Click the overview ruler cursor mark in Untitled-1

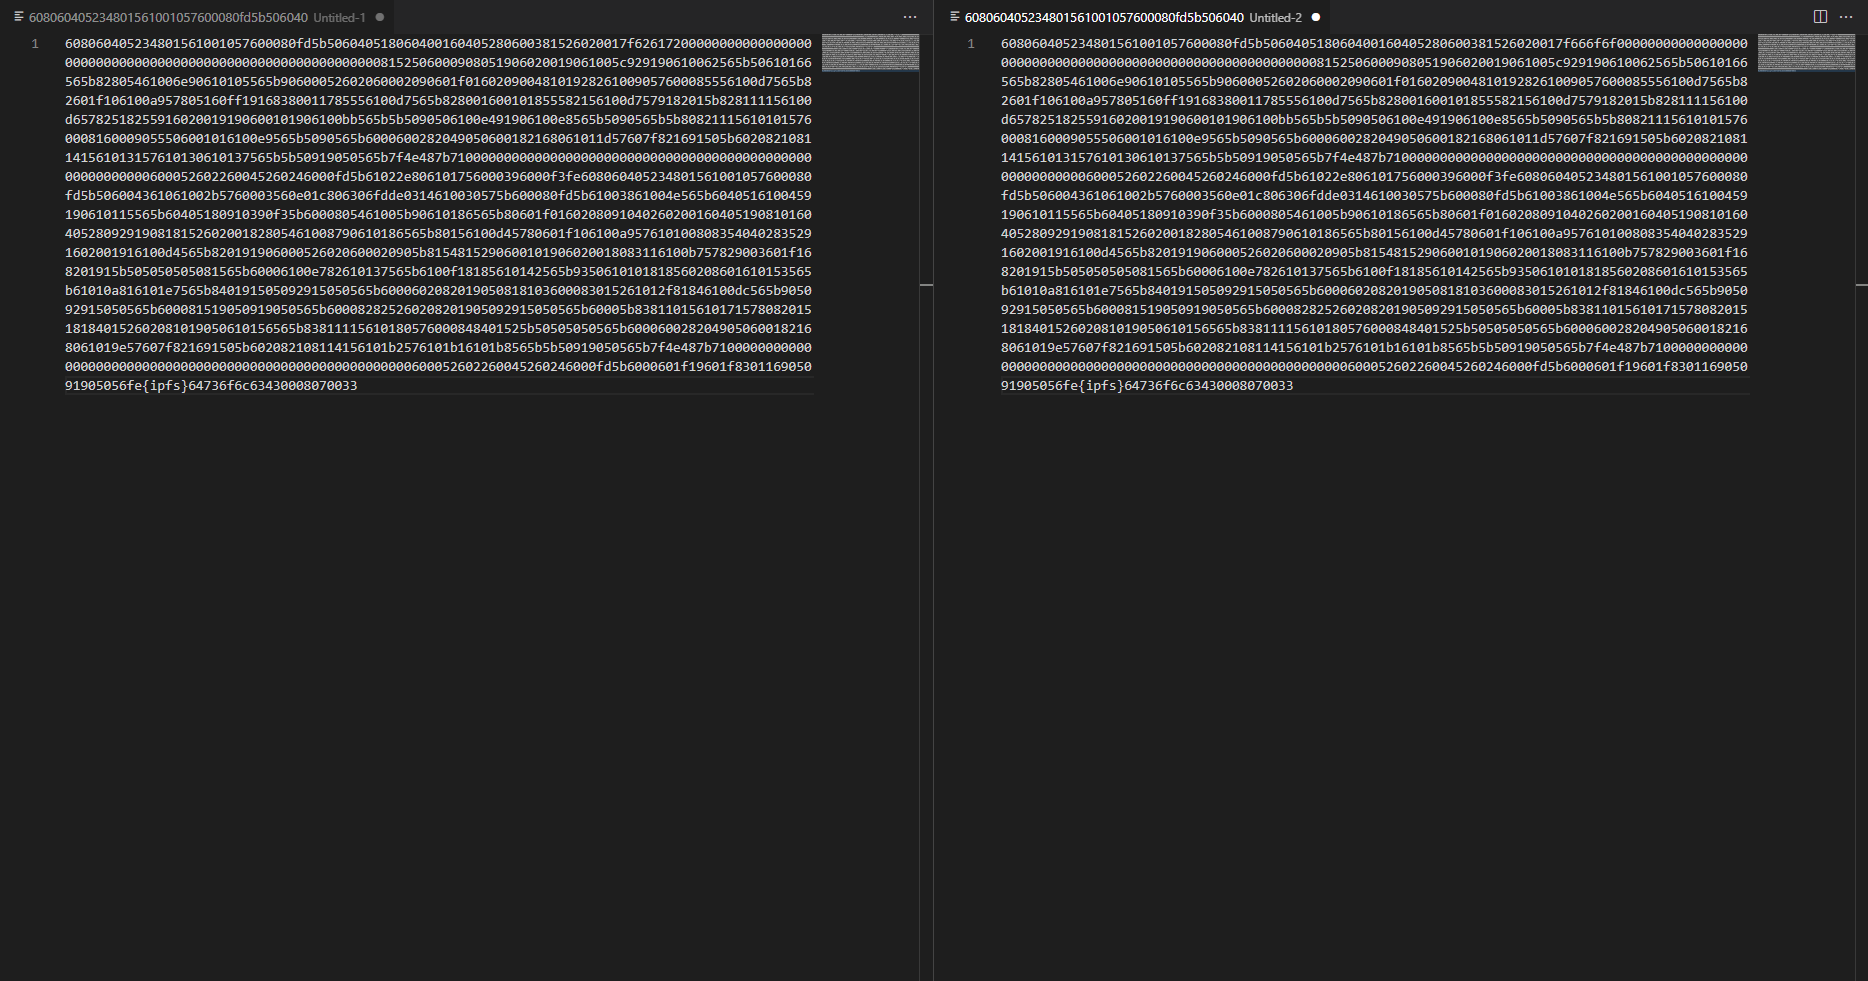tap(926, 286)
